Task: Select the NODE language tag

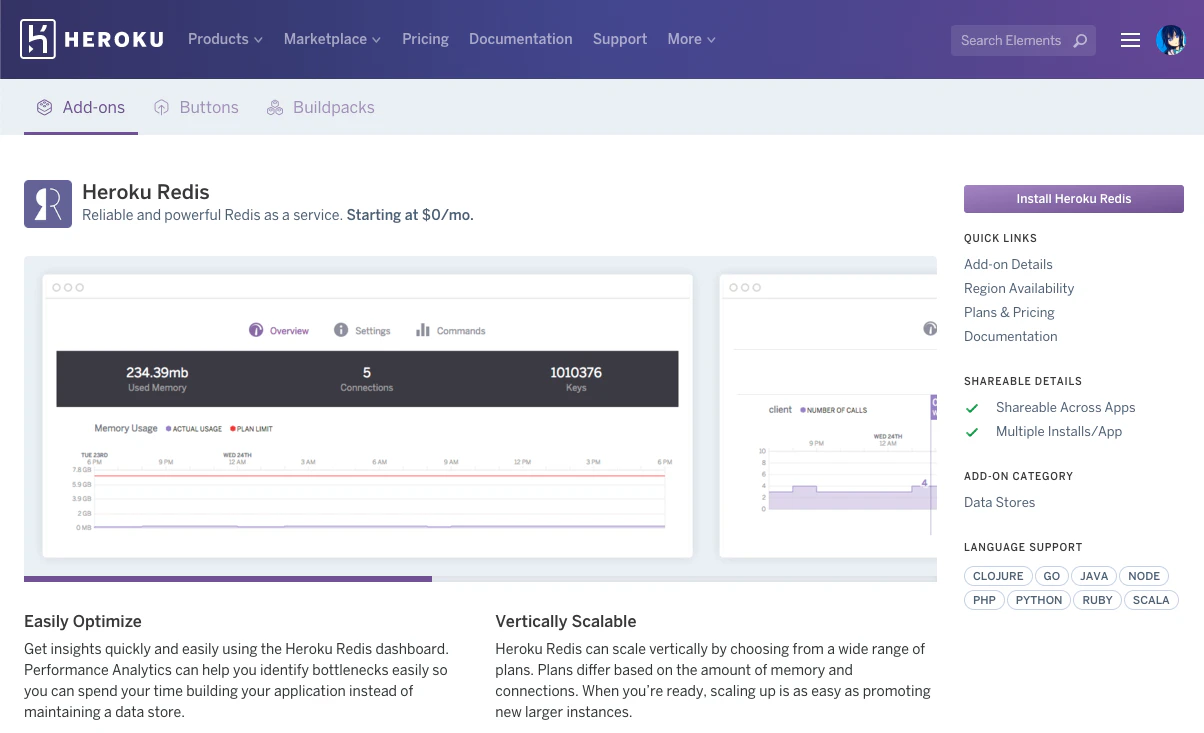Action: [x=1144, y=576]
